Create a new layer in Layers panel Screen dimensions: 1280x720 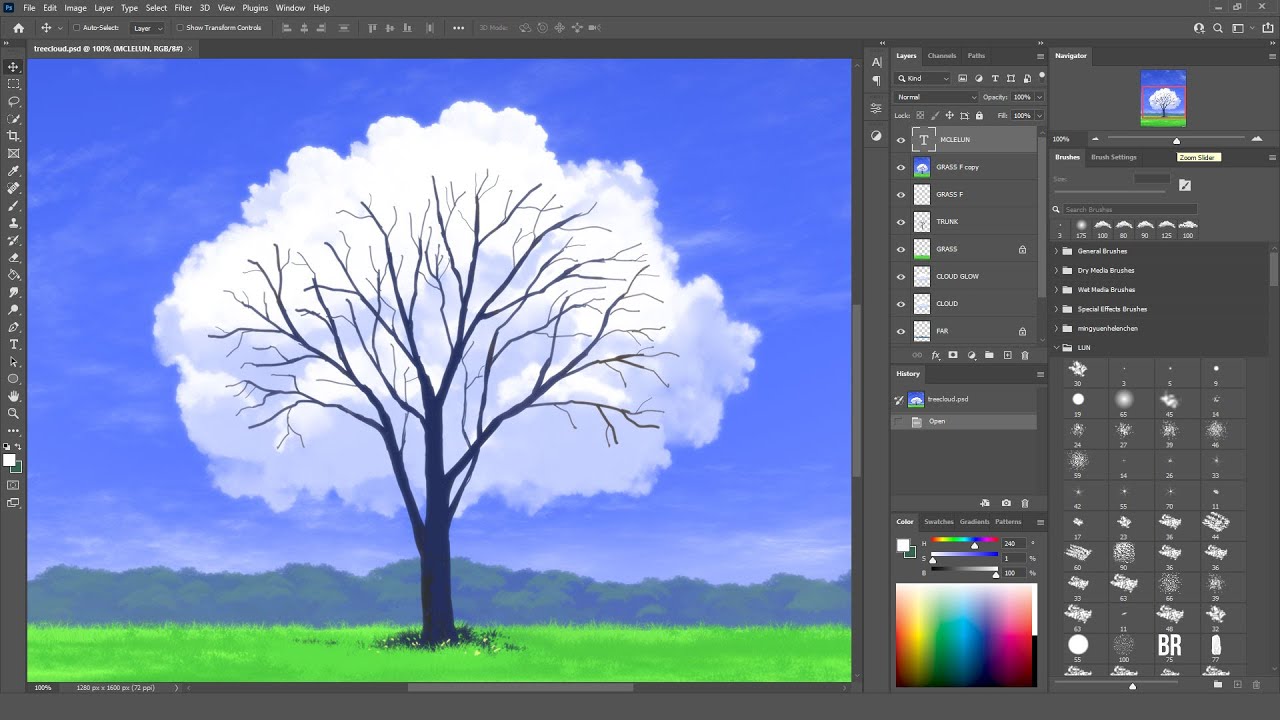[x=1007, y=355]
